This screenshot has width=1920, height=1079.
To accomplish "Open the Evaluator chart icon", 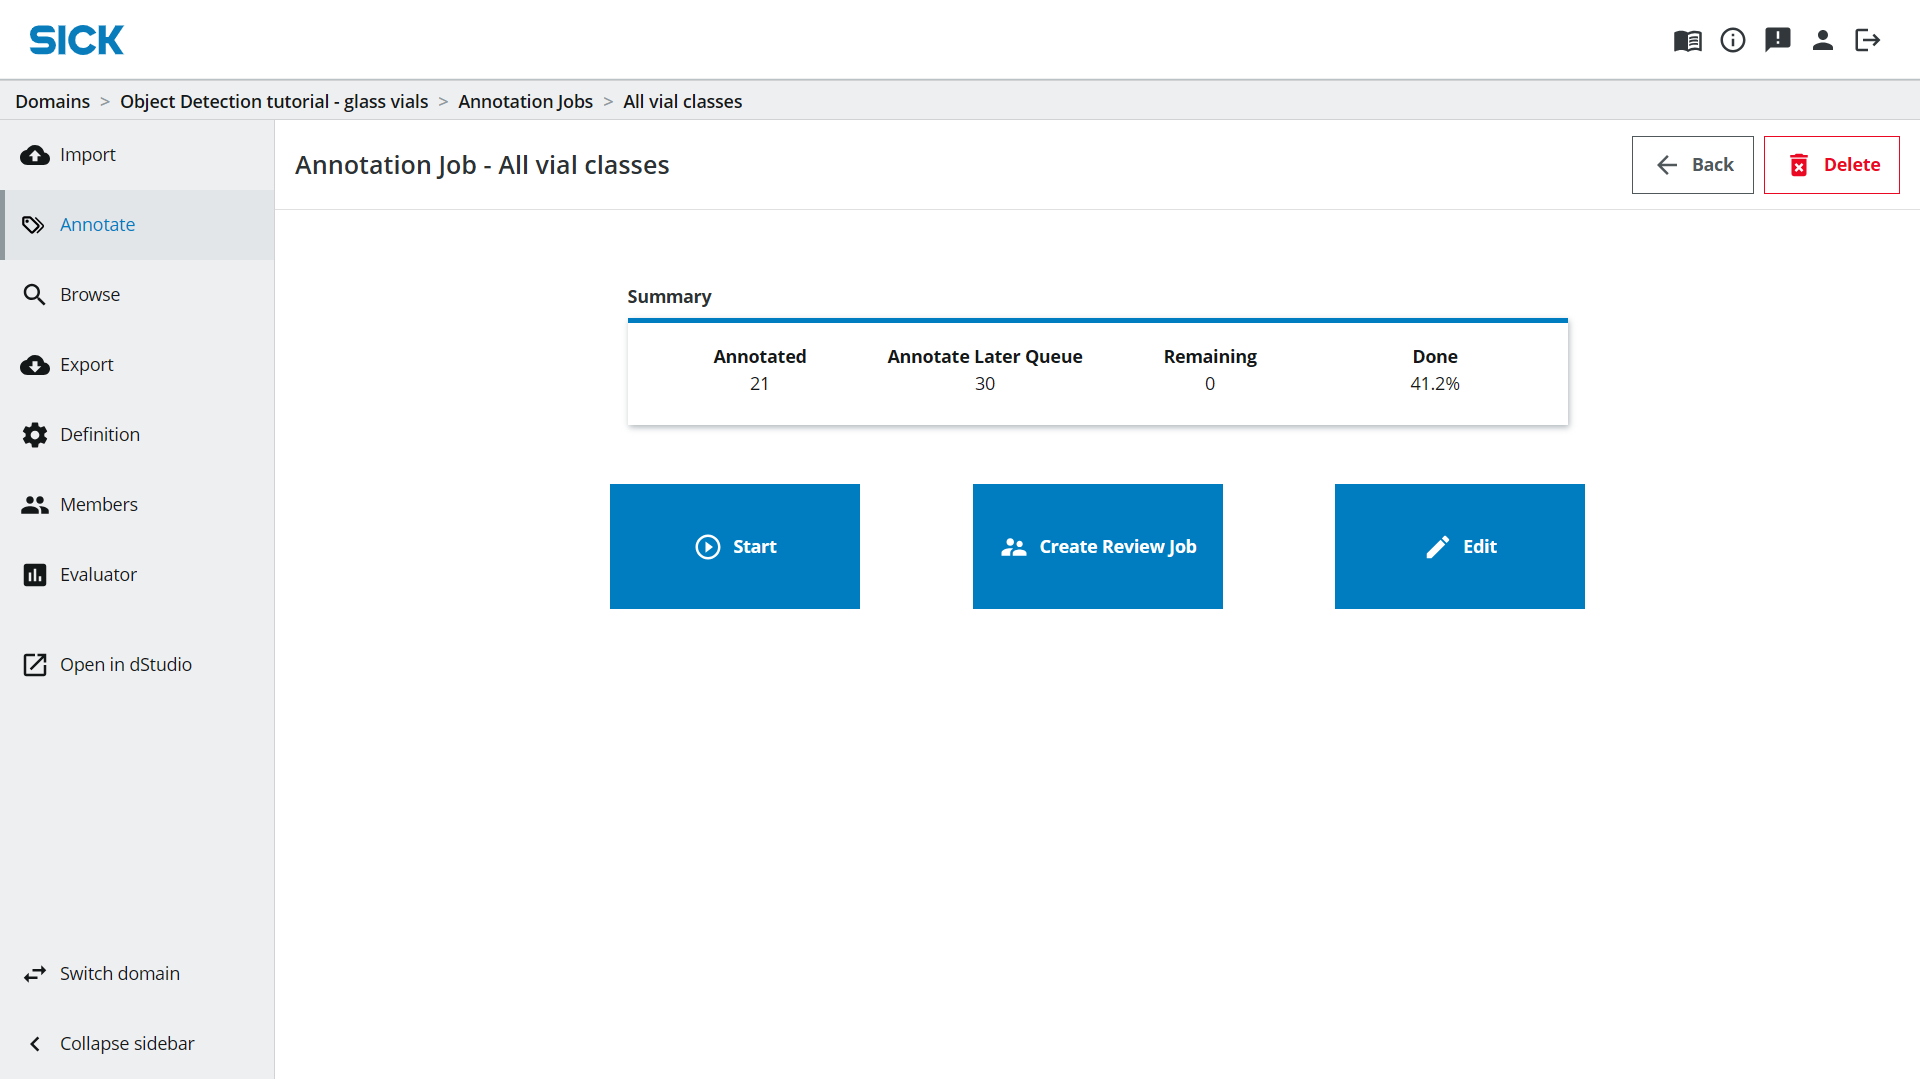I will pyautogui.click(x=35, y=574).
